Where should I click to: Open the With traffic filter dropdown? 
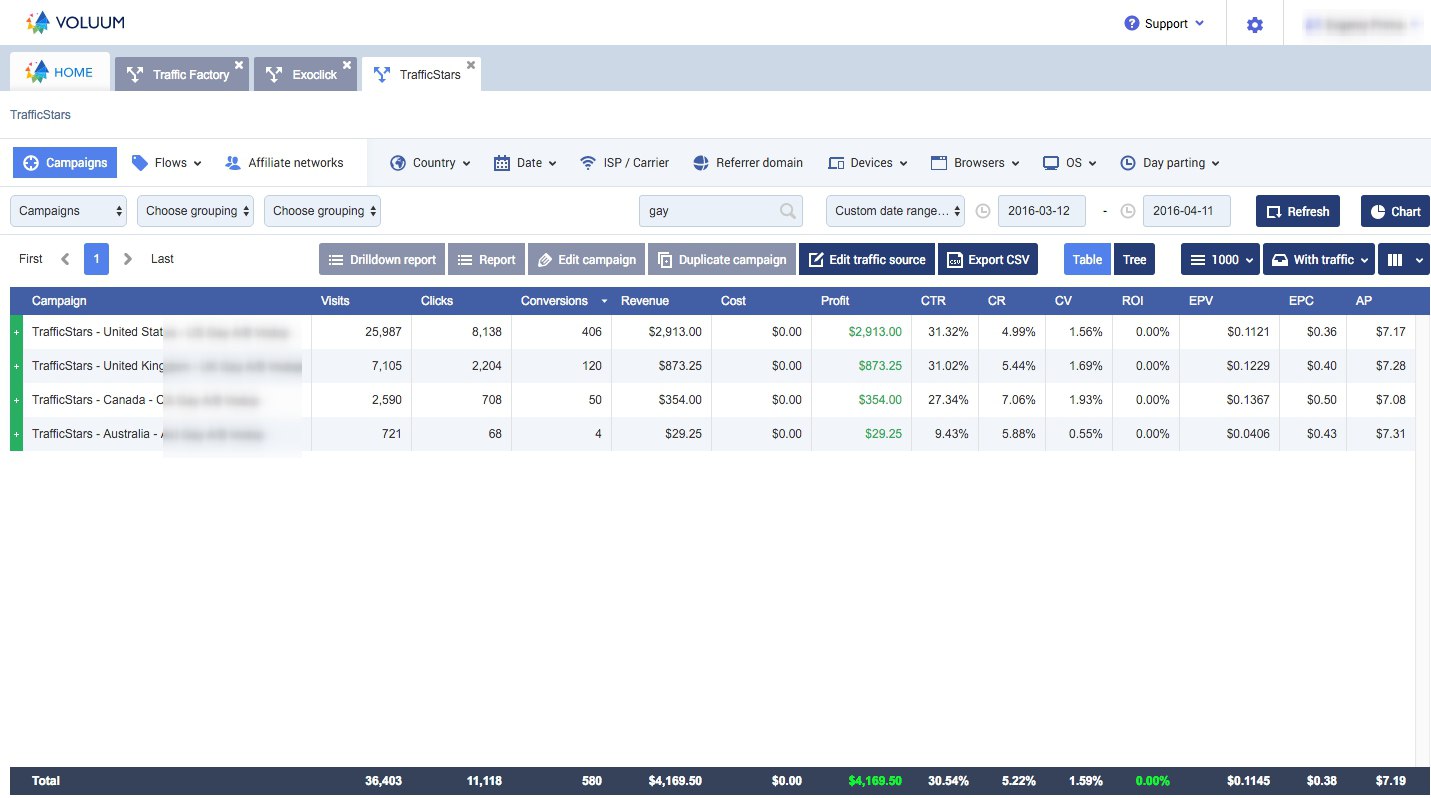(x=1319, y=259)
